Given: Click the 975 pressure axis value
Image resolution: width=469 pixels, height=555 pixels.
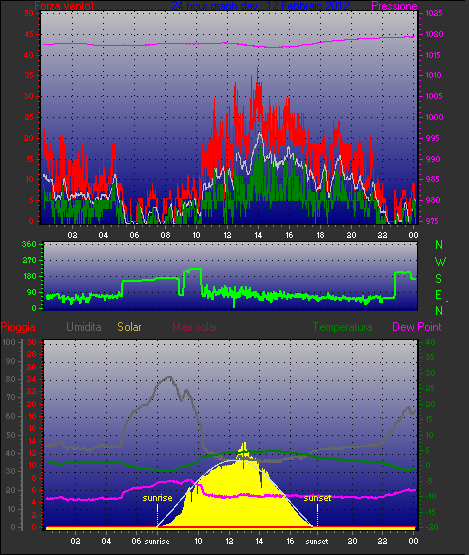Looking at the screenshot, I should pyautogui.click(x=433, y=221).
